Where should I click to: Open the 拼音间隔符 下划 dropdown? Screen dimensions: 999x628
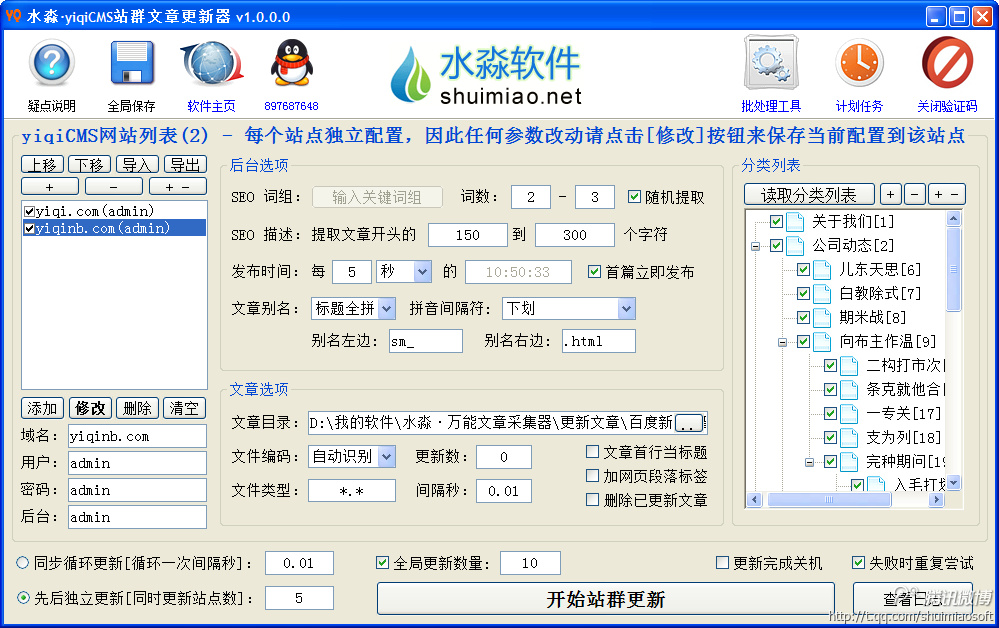tap(626, 309)
